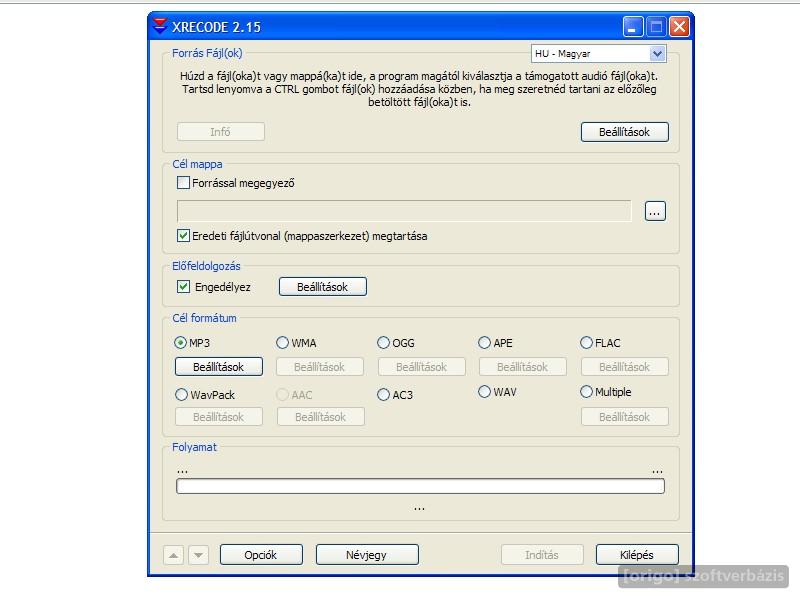This screenshot has width=800, height=600.
Task: Click the WavPack Beállítások button
Action: [x=219, y=417]
